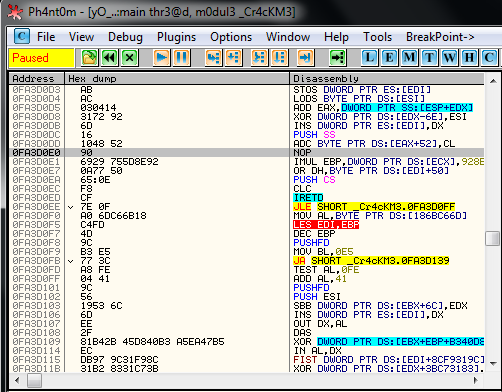This screenshot has width=502, height=392.
Task: Click the C system menu icon beside File
Action: [x=22, y=36]
